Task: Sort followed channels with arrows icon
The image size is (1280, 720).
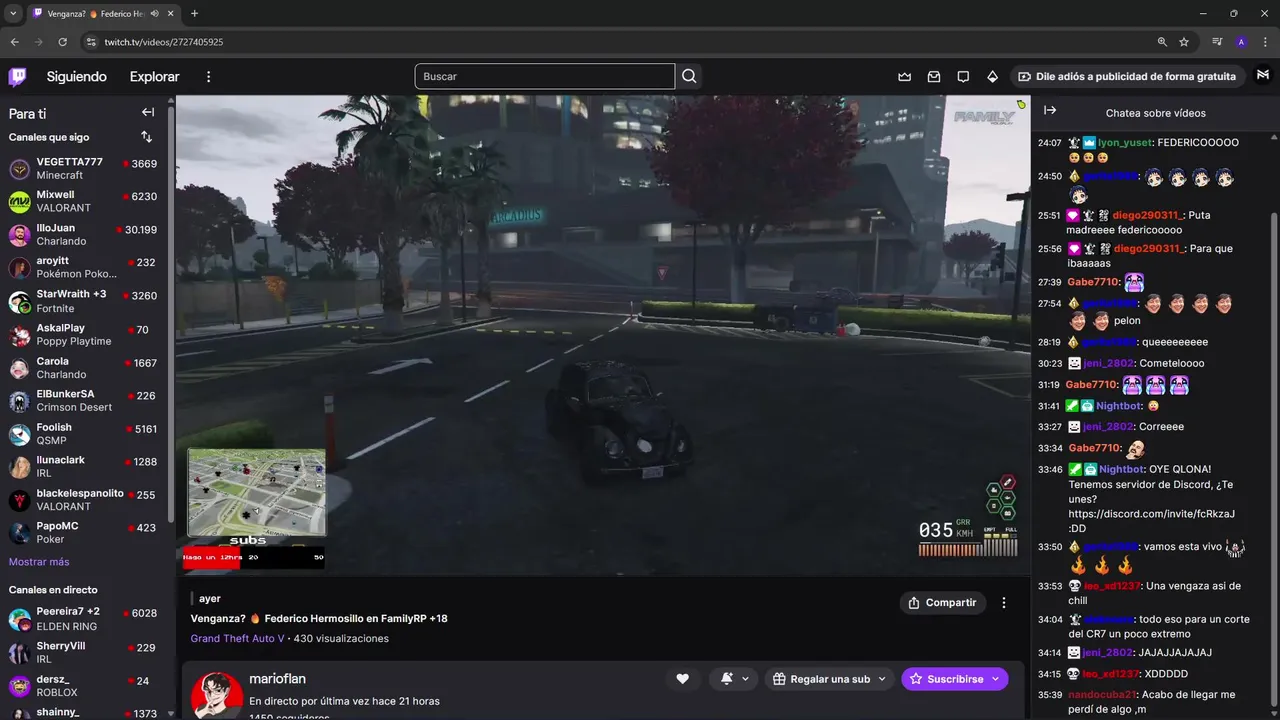Action: click(x=146, y=137)
